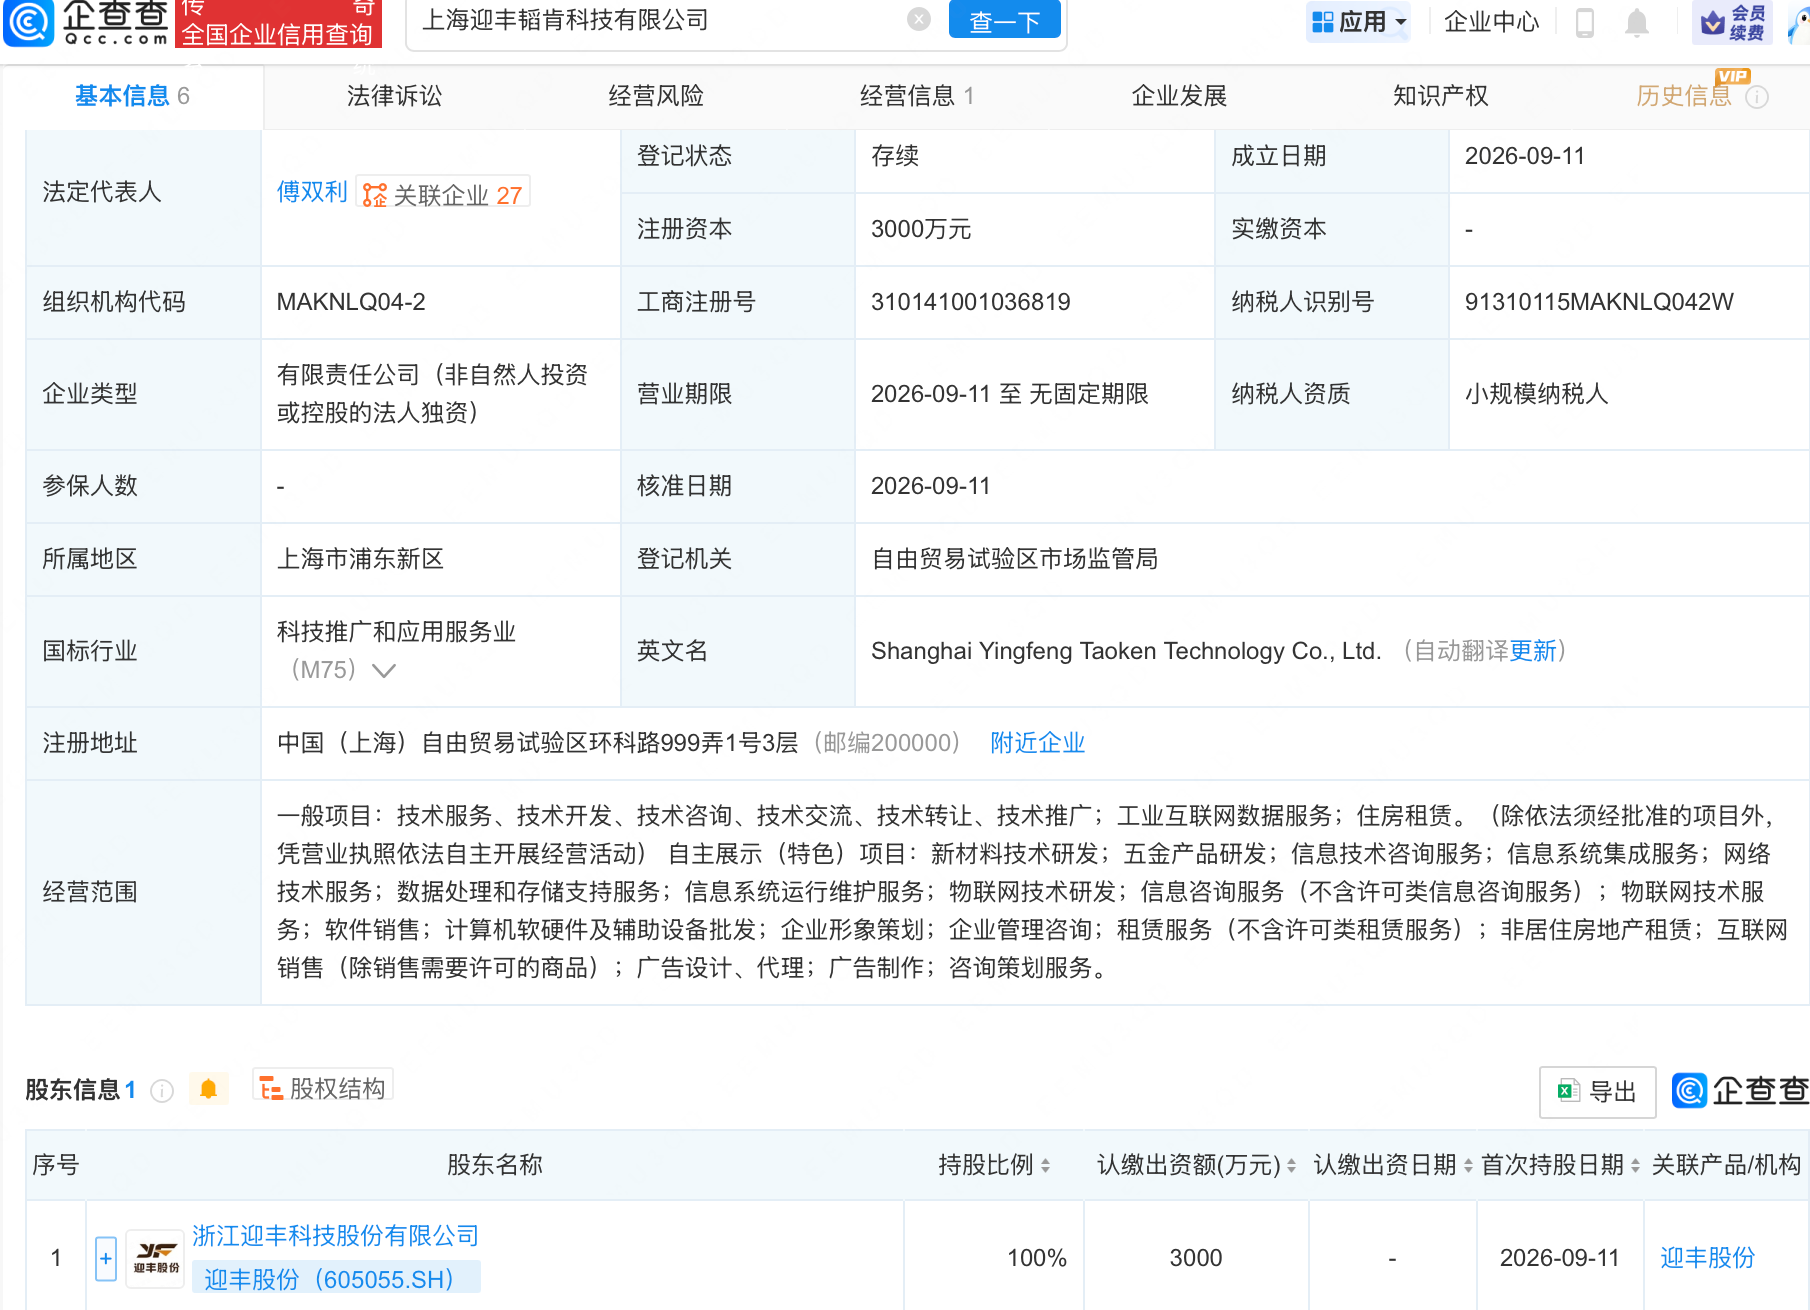Click the 查一下 search button

point(1004,21)
